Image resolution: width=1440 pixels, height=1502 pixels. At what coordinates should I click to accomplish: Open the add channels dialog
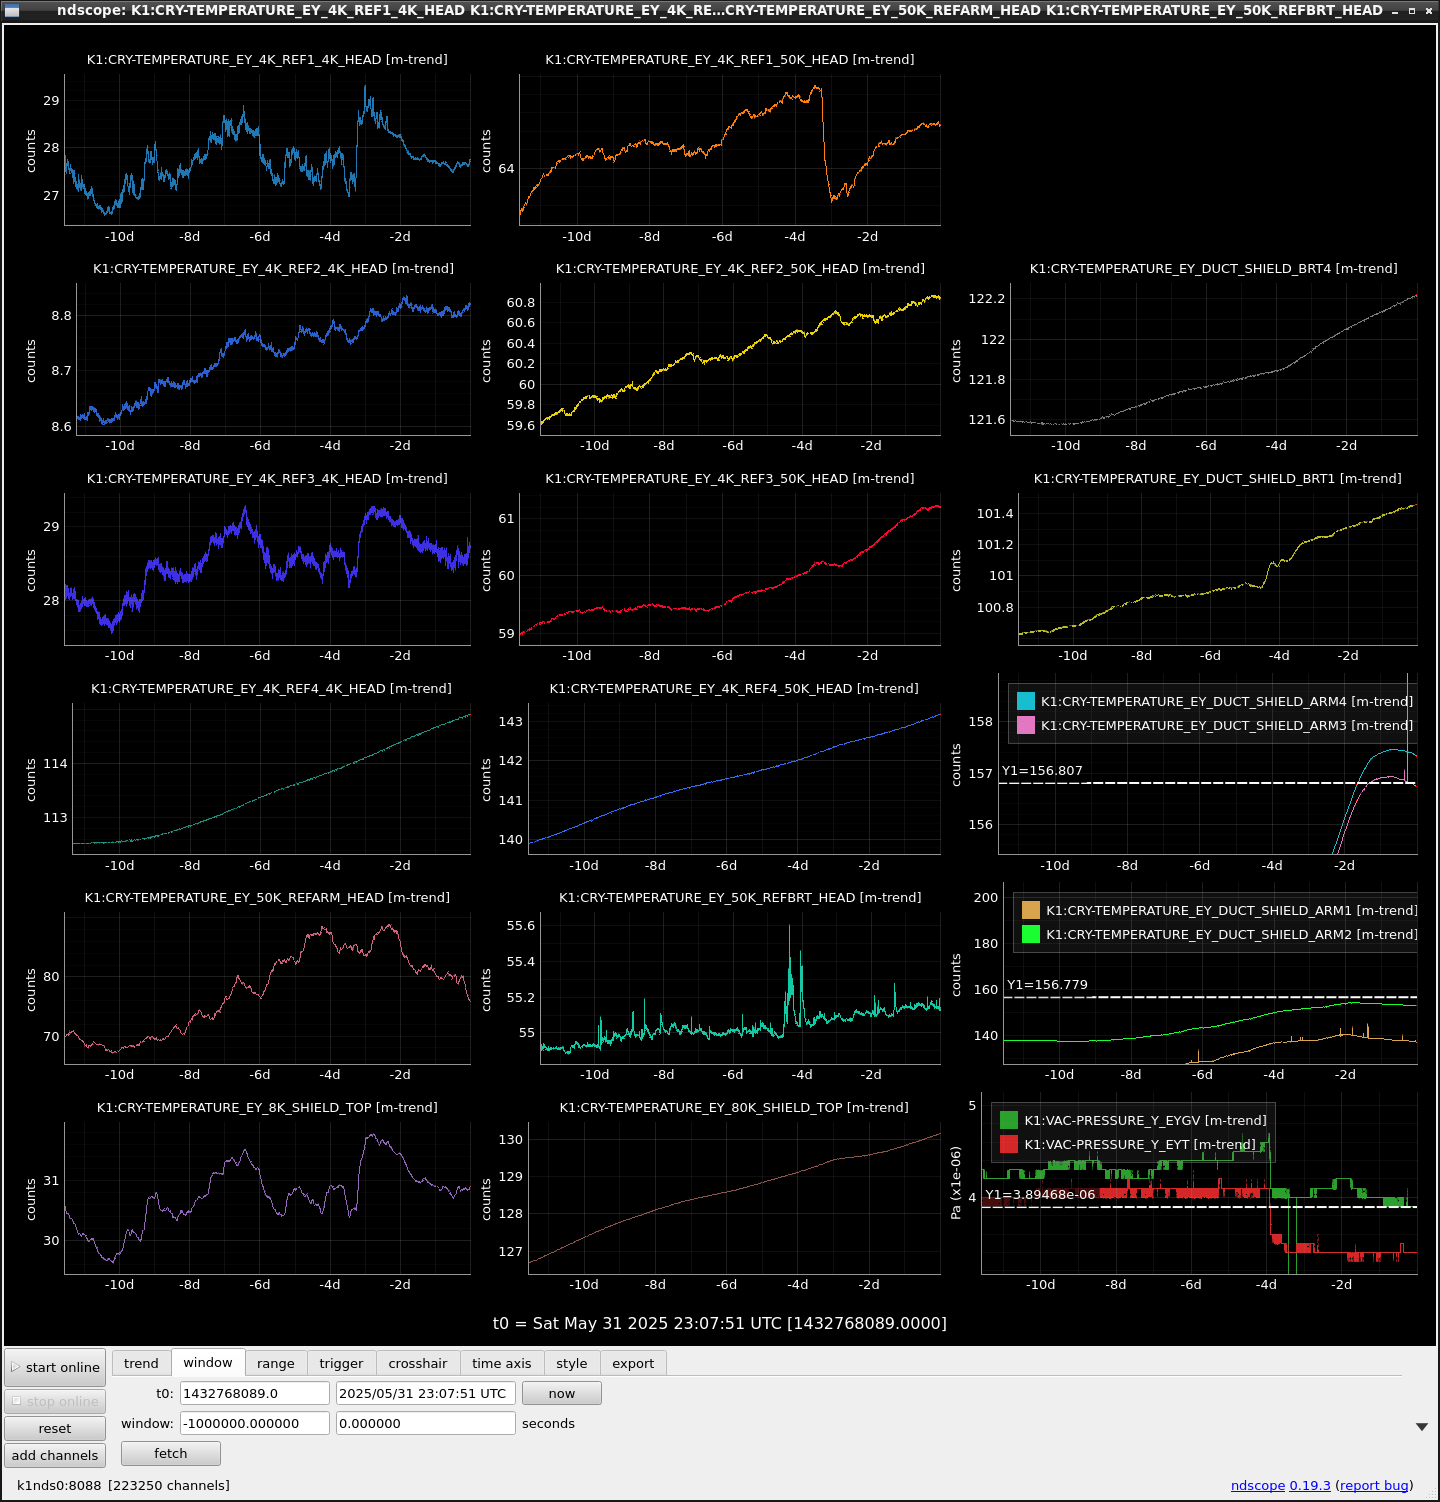(55, 1455)
